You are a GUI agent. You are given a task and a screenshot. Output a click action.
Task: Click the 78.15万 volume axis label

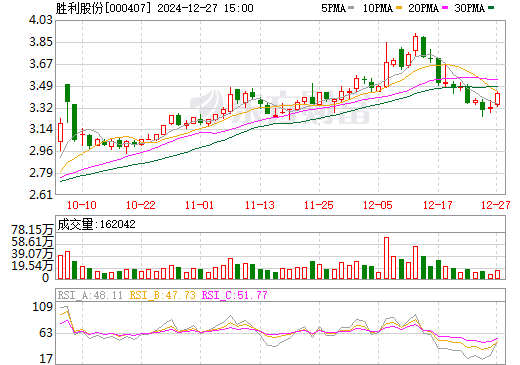tap(32, 230)
